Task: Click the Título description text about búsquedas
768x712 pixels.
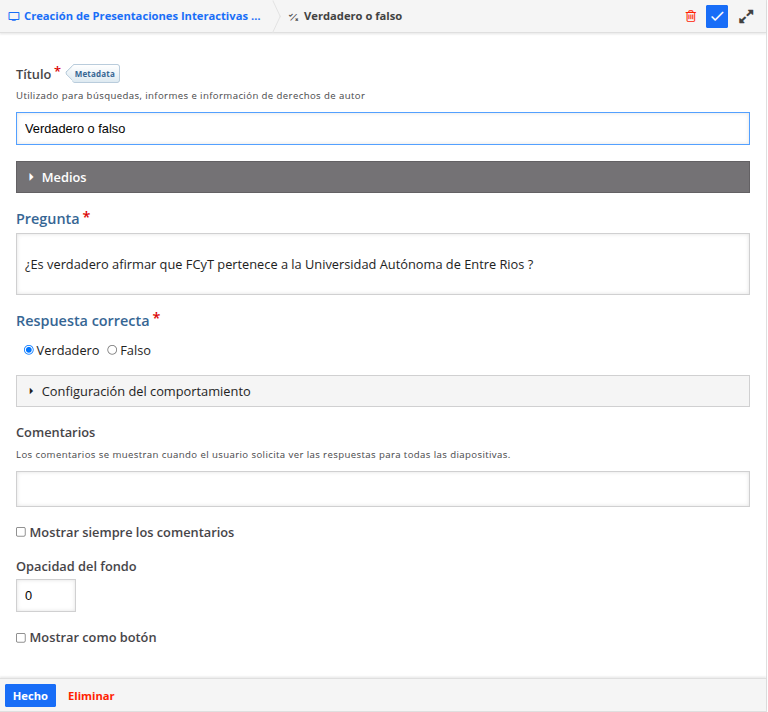Action: click(x=190, y=95)
